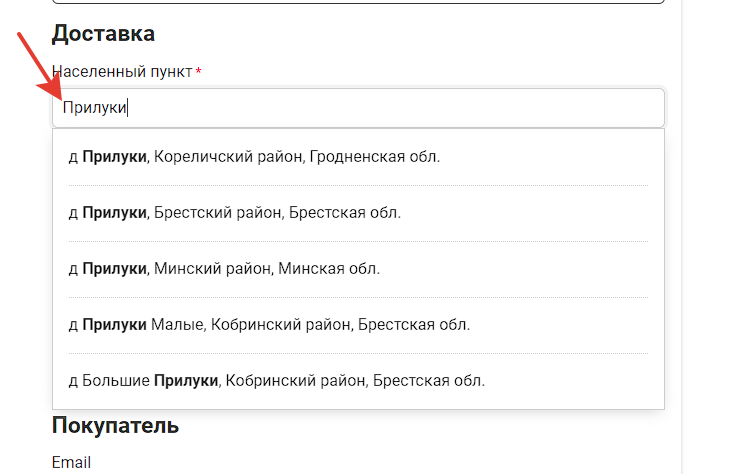Viewport: 738px width, 474px height.
Task: Click the red required asterisk
Action: coord(199,71)
